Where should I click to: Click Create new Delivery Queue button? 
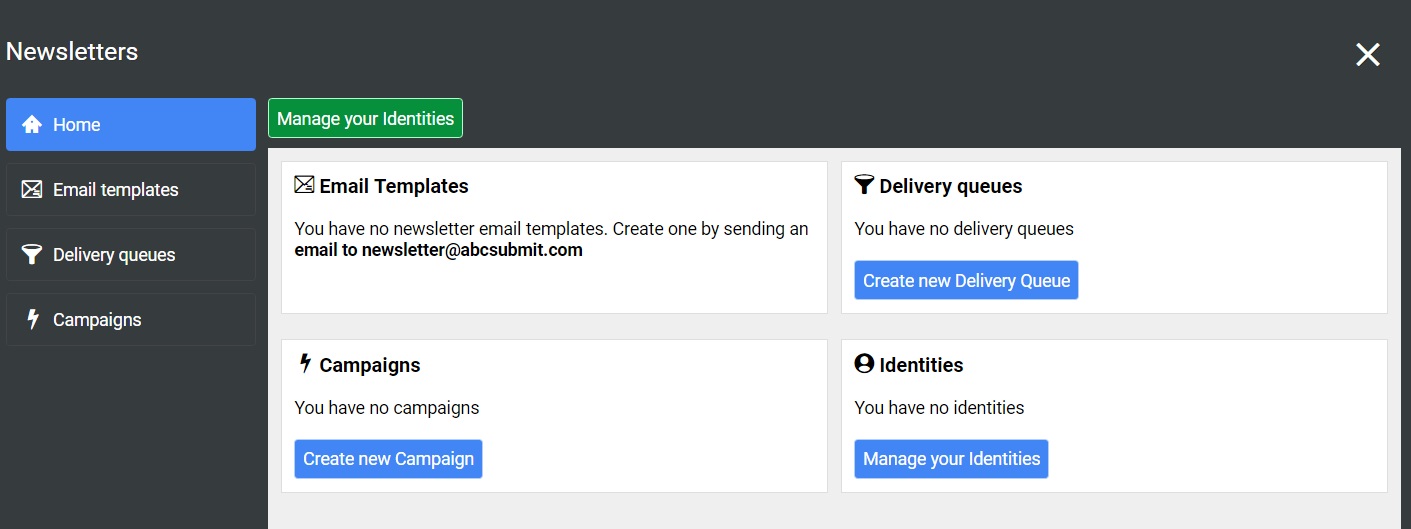(966, 281)
